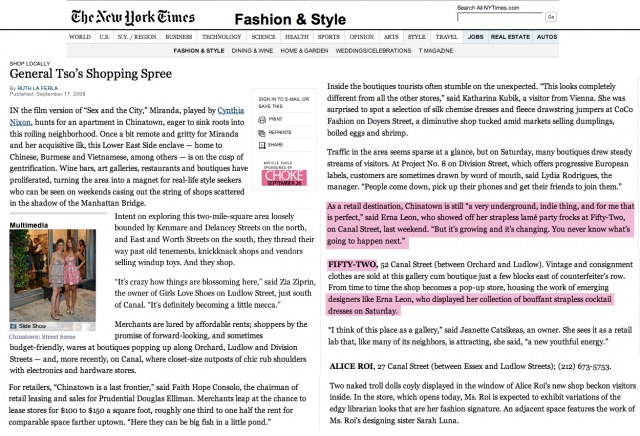Click the Slide Show camera icon
Image resolution: width=640 pixels, height=436 pixels.
tap(13, 326)
